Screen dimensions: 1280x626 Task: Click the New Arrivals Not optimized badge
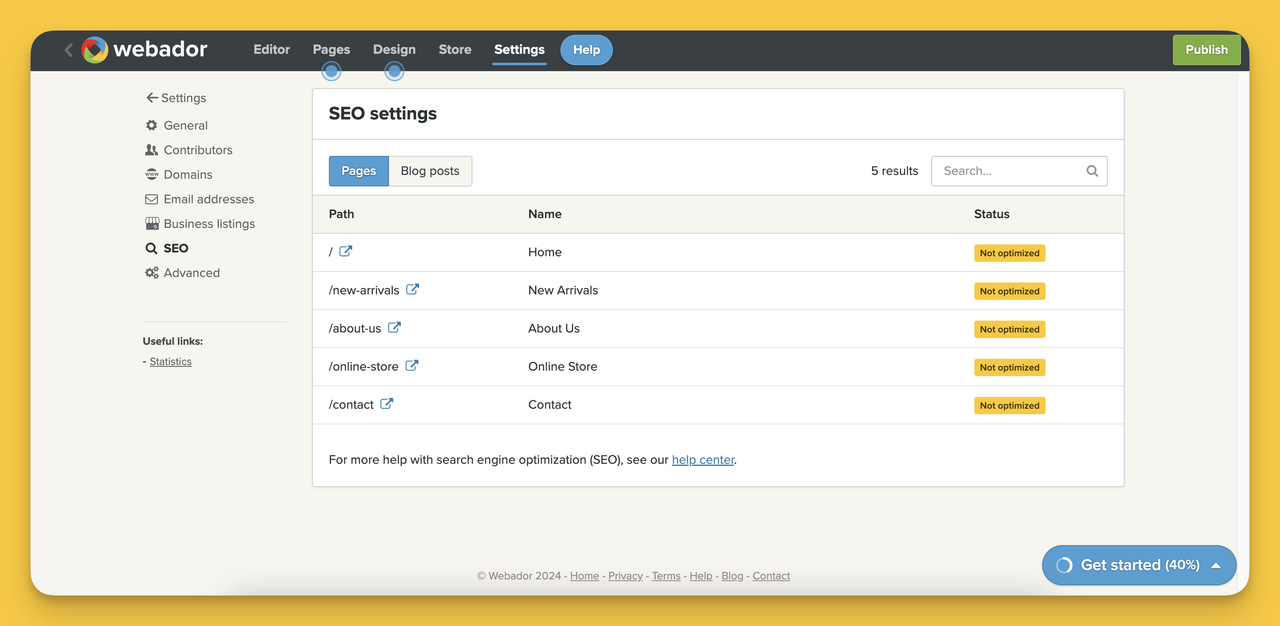pyautogui.click(x=1010, y=291)
